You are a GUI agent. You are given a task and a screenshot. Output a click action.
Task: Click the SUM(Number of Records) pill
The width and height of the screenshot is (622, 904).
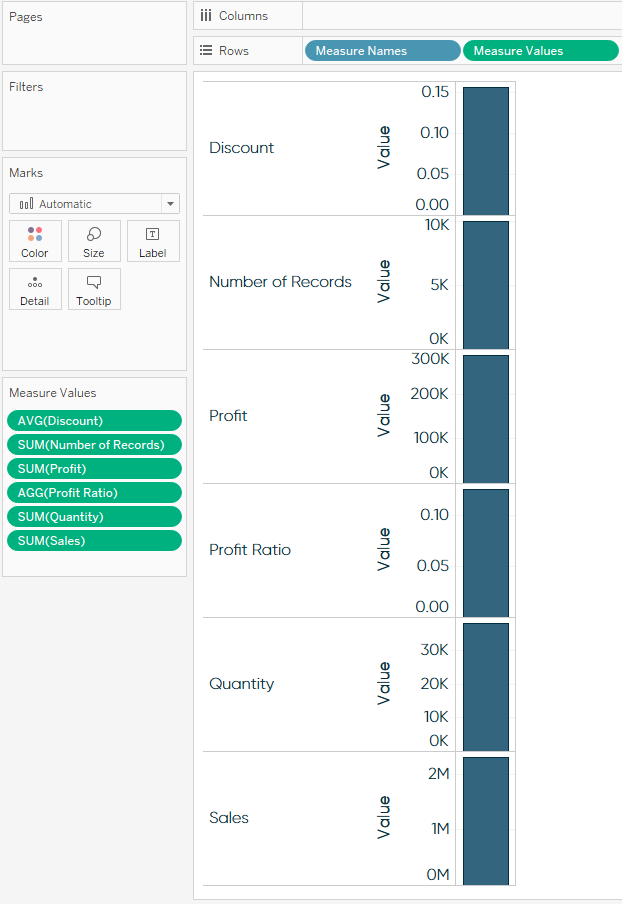point(93,444)
